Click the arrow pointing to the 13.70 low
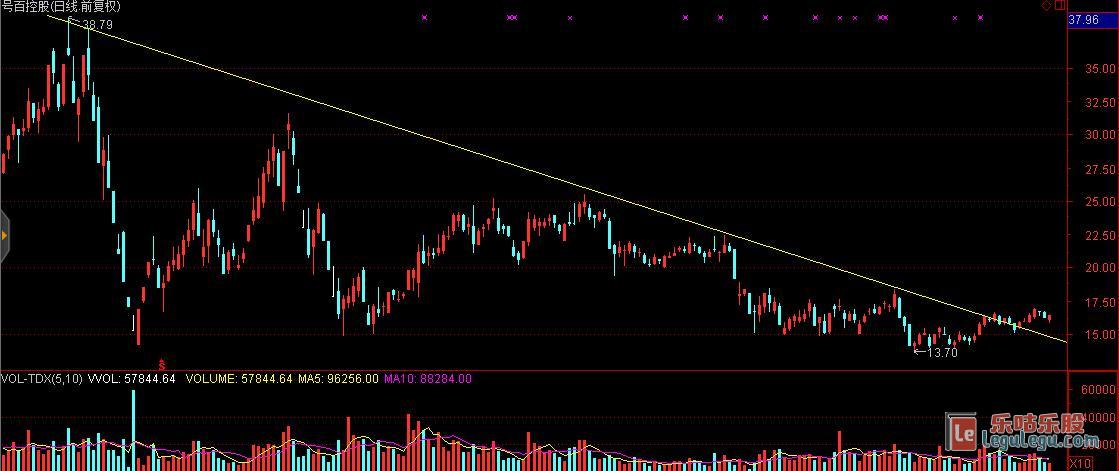 tap(918, 352)
